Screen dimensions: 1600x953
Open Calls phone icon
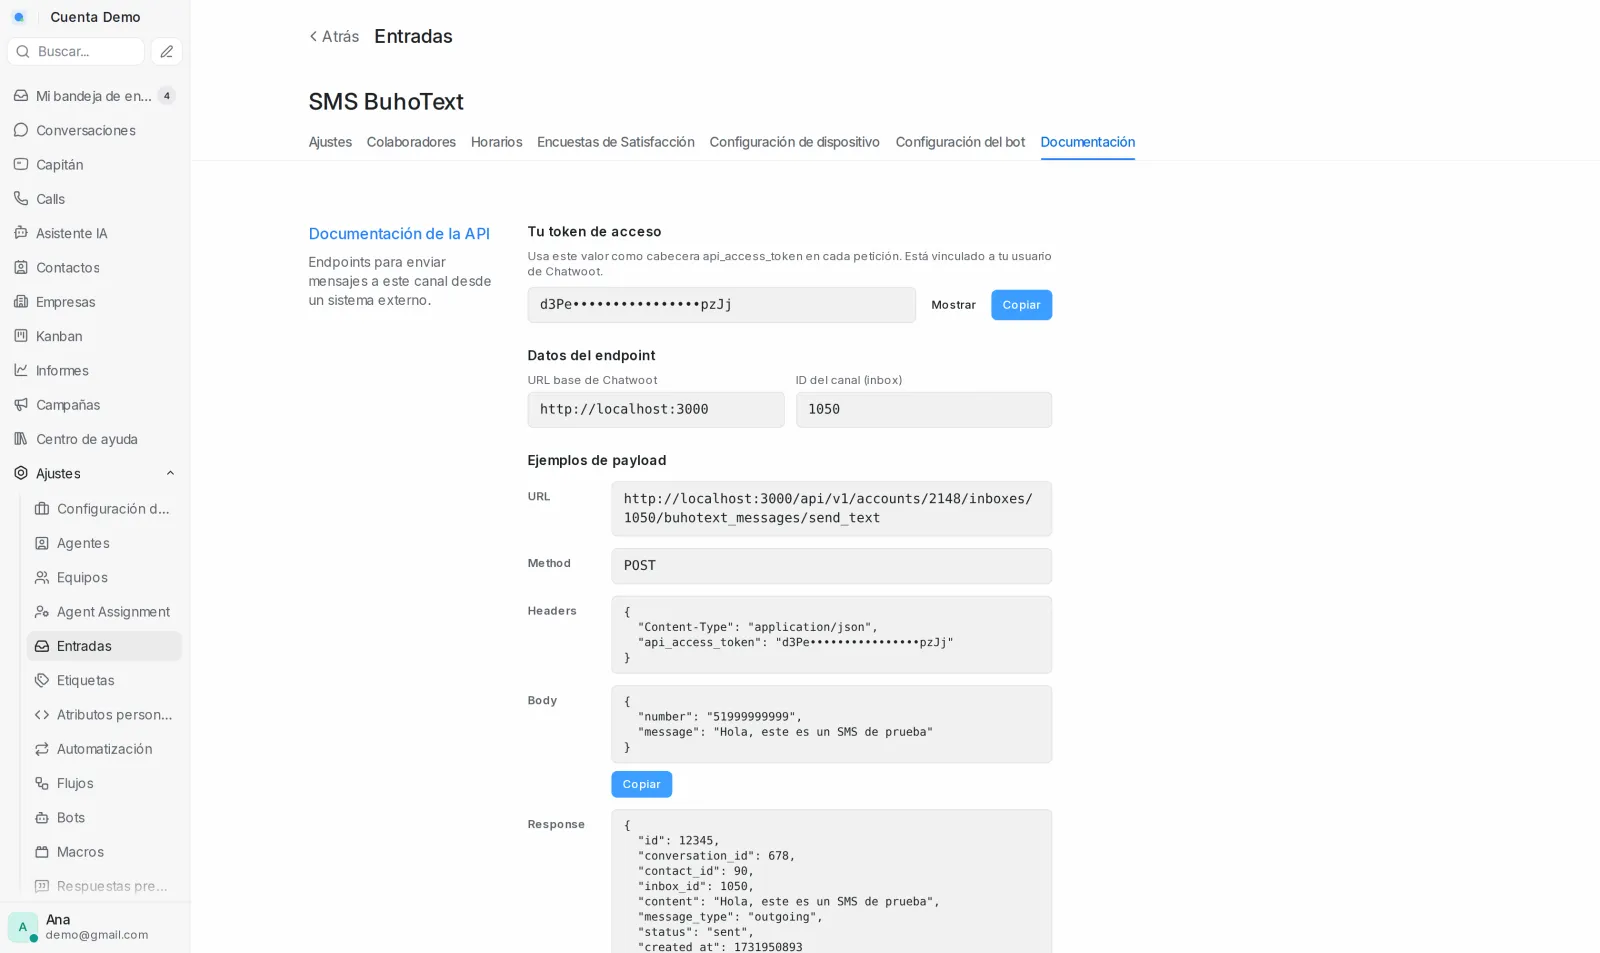click(21, 199)
